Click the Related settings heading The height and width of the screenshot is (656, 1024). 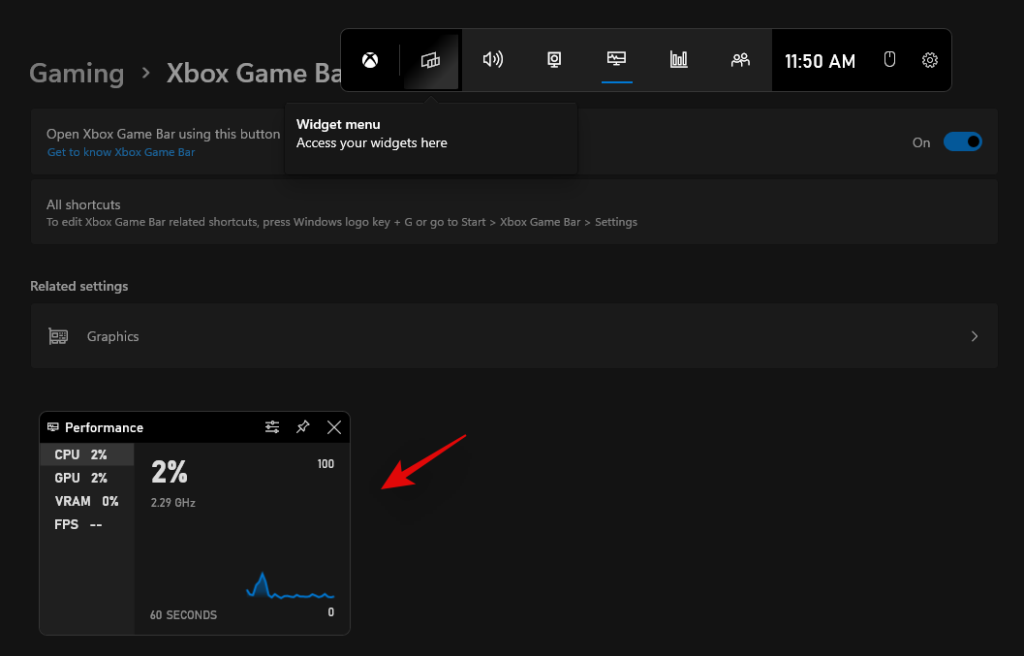(79, 286)
